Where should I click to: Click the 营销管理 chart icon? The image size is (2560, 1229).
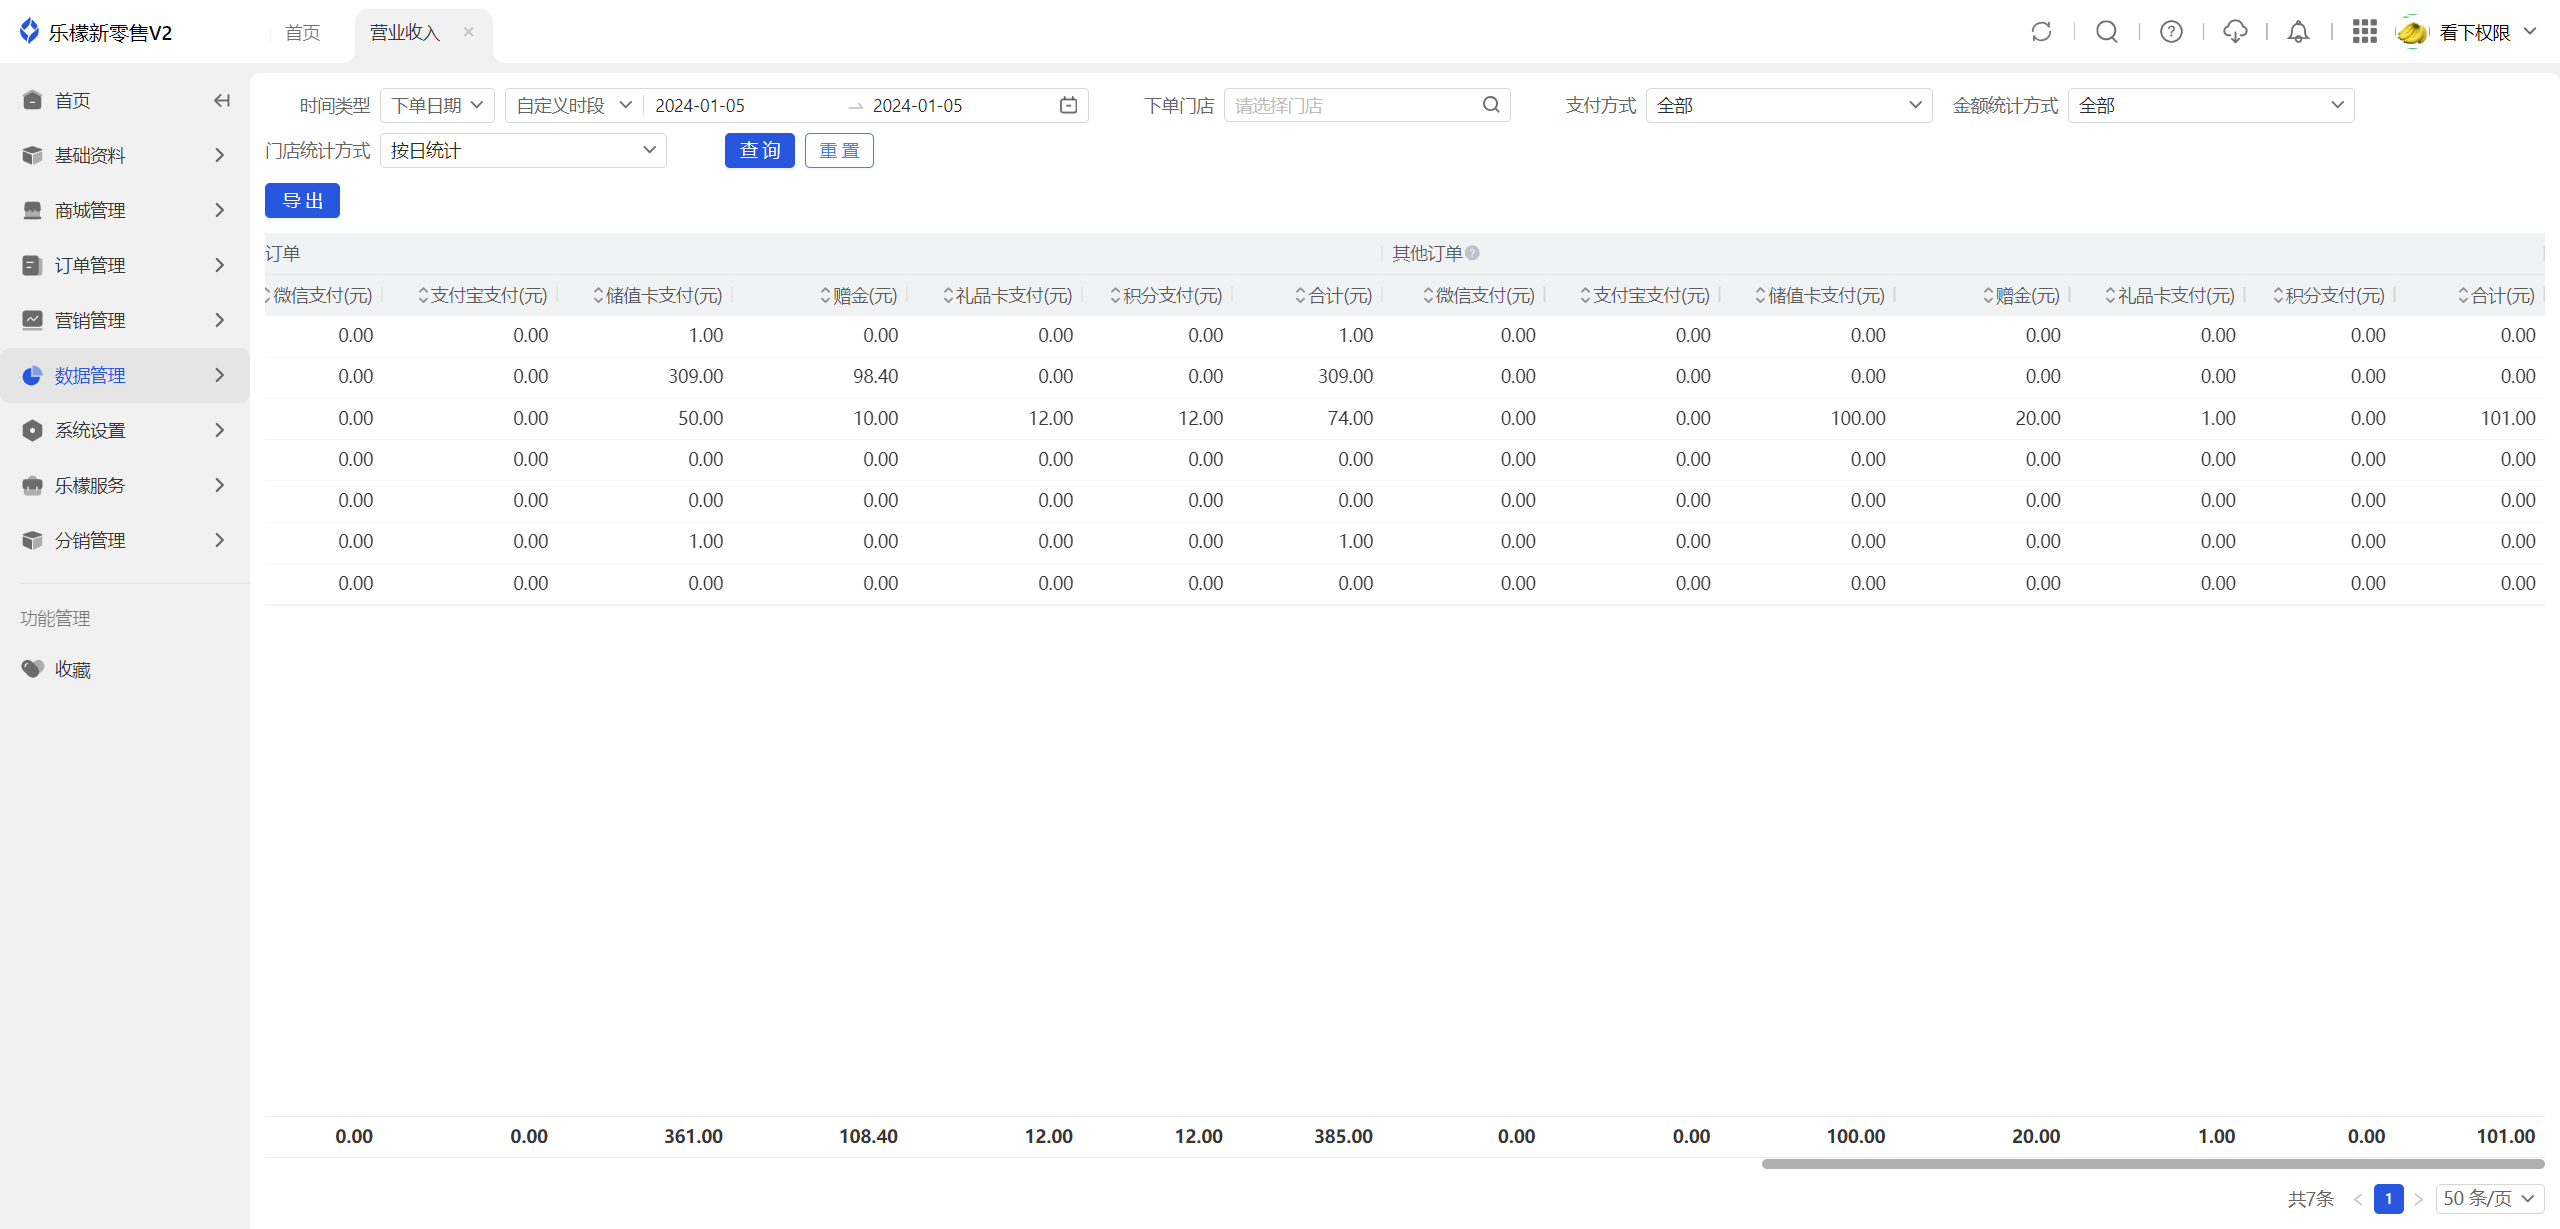[32, 320]
